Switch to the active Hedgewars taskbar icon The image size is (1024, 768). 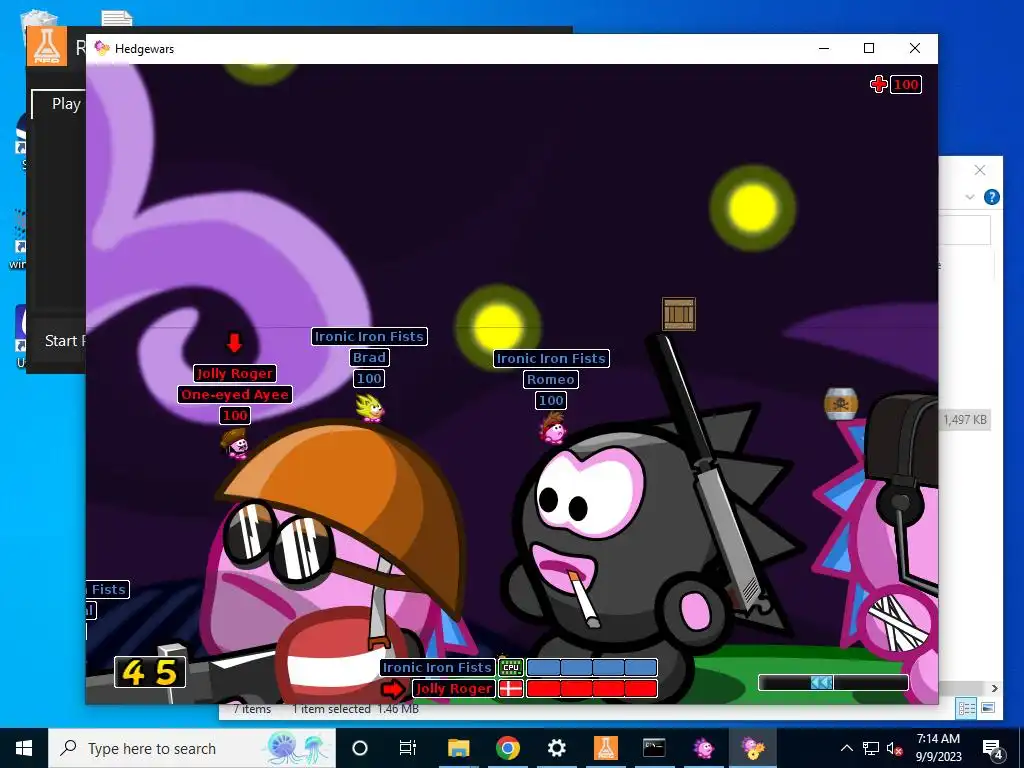[752, 748]
